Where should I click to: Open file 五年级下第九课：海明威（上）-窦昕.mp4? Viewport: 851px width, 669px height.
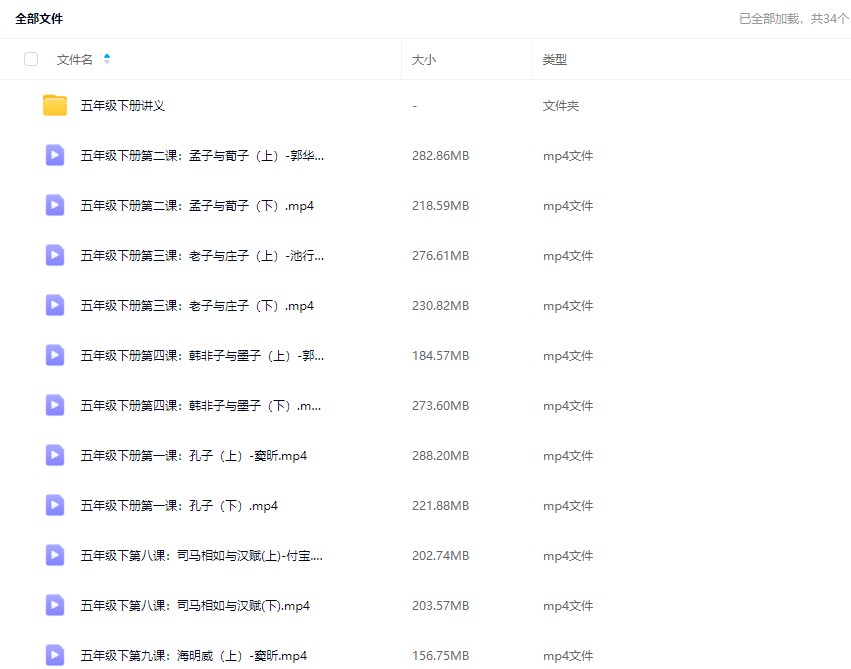(x=194, y=655)
